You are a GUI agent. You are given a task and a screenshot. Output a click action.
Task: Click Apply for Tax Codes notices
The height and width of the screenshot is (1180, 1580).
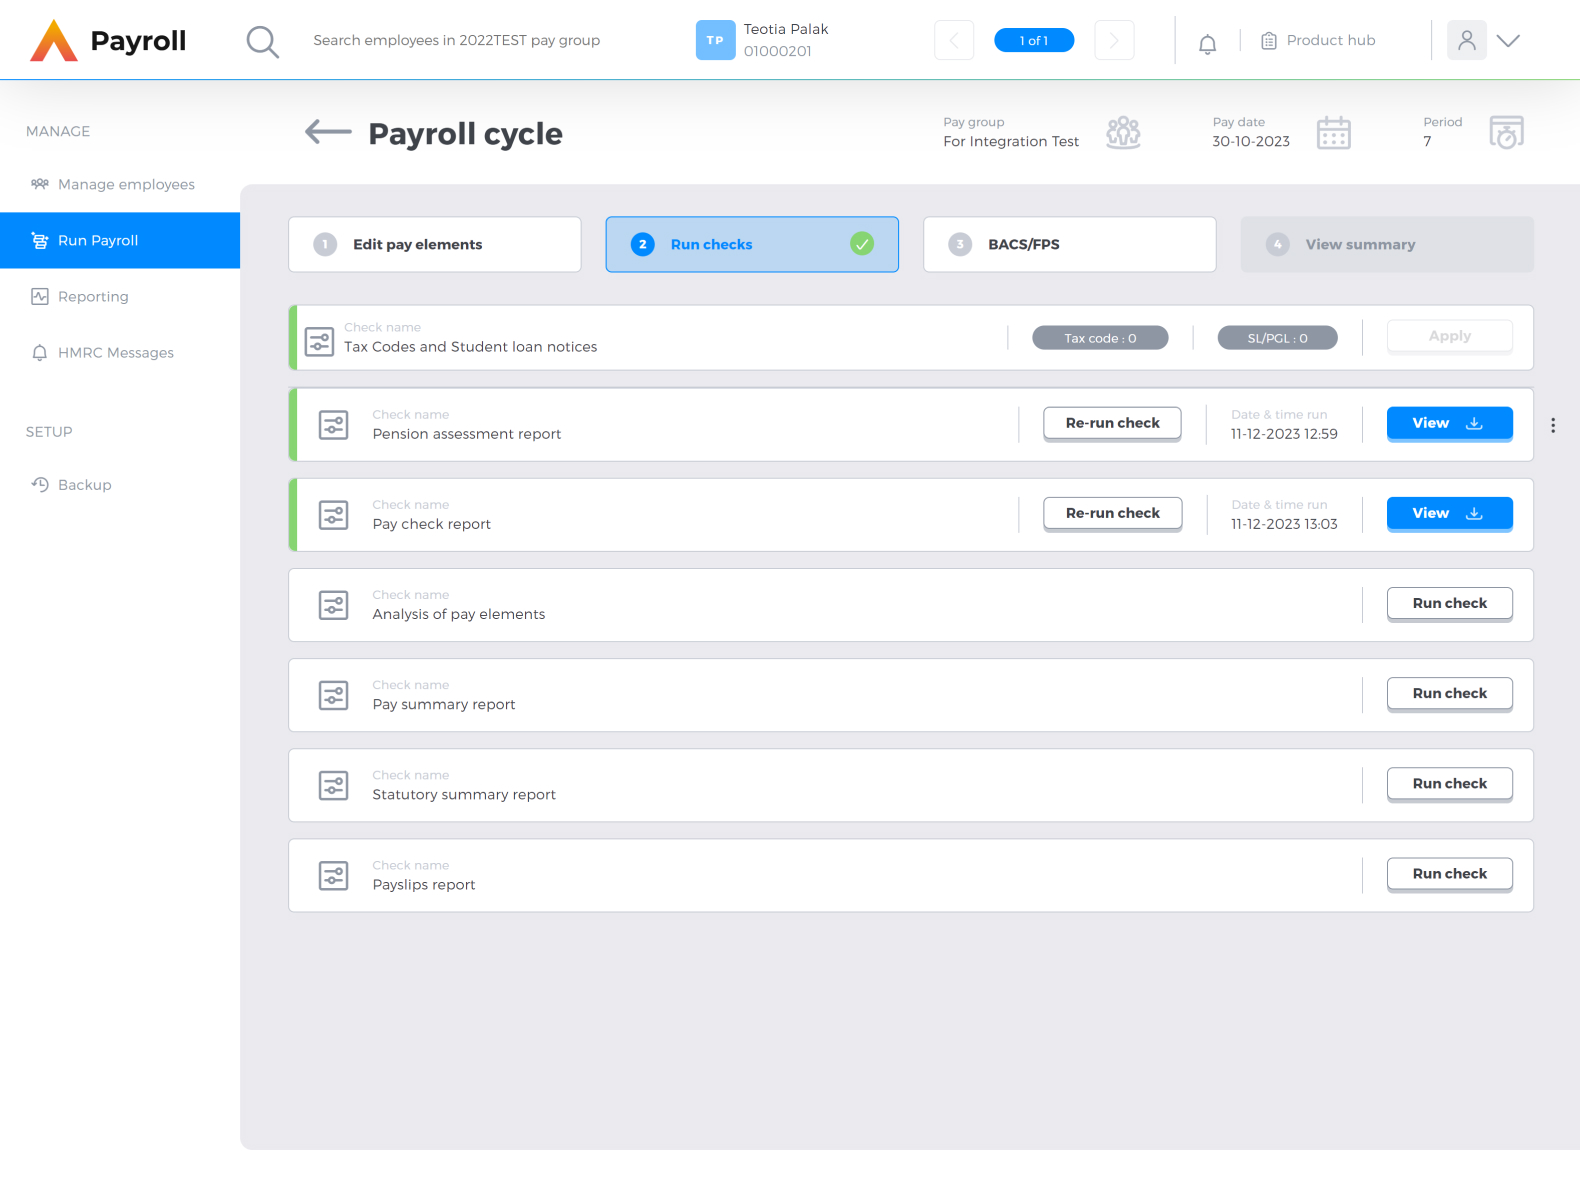coord(1449,336)
